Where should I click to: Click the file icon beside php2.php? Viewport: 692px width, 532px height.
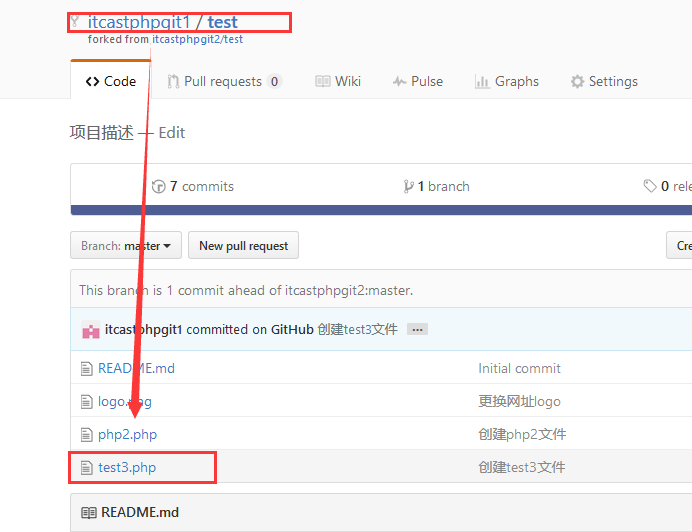(86, 435)
